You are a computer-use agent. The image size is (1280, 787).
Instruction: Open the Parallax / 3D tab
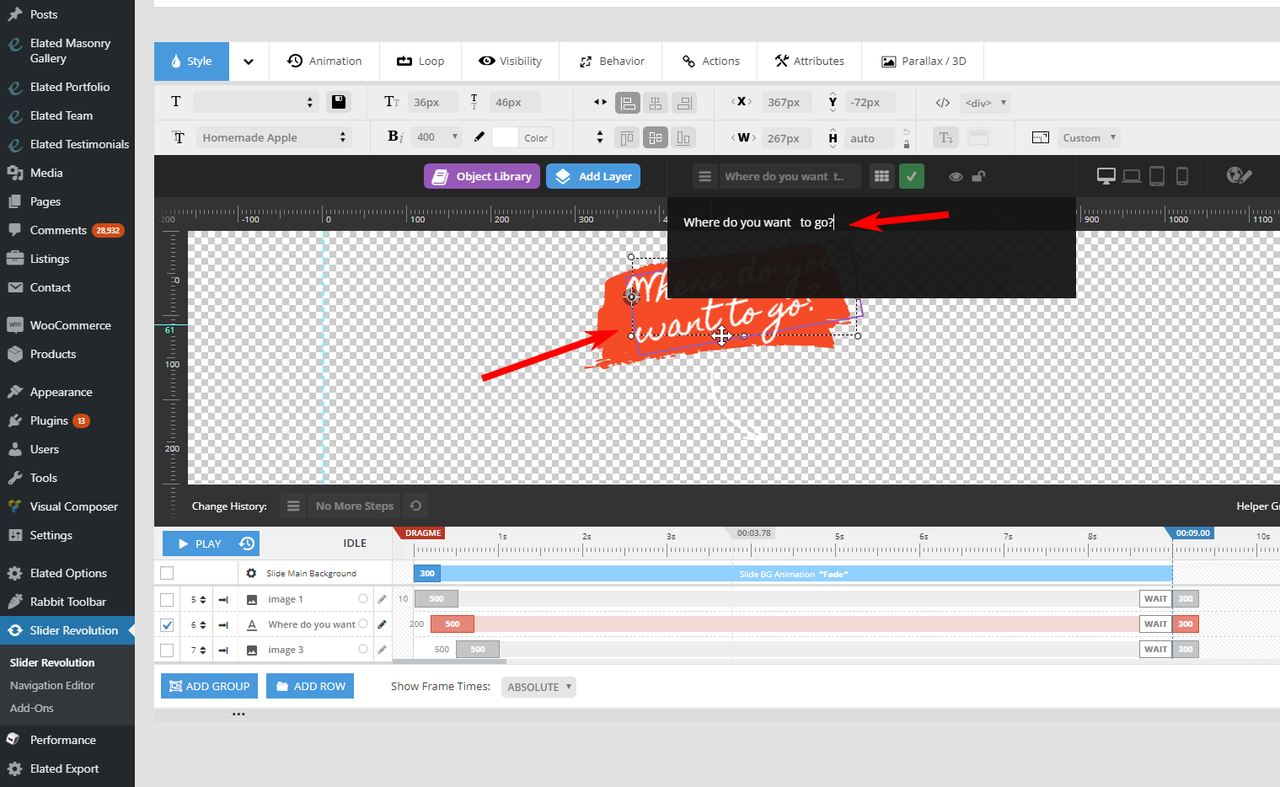pyautogui.click(x=923, y=61)
